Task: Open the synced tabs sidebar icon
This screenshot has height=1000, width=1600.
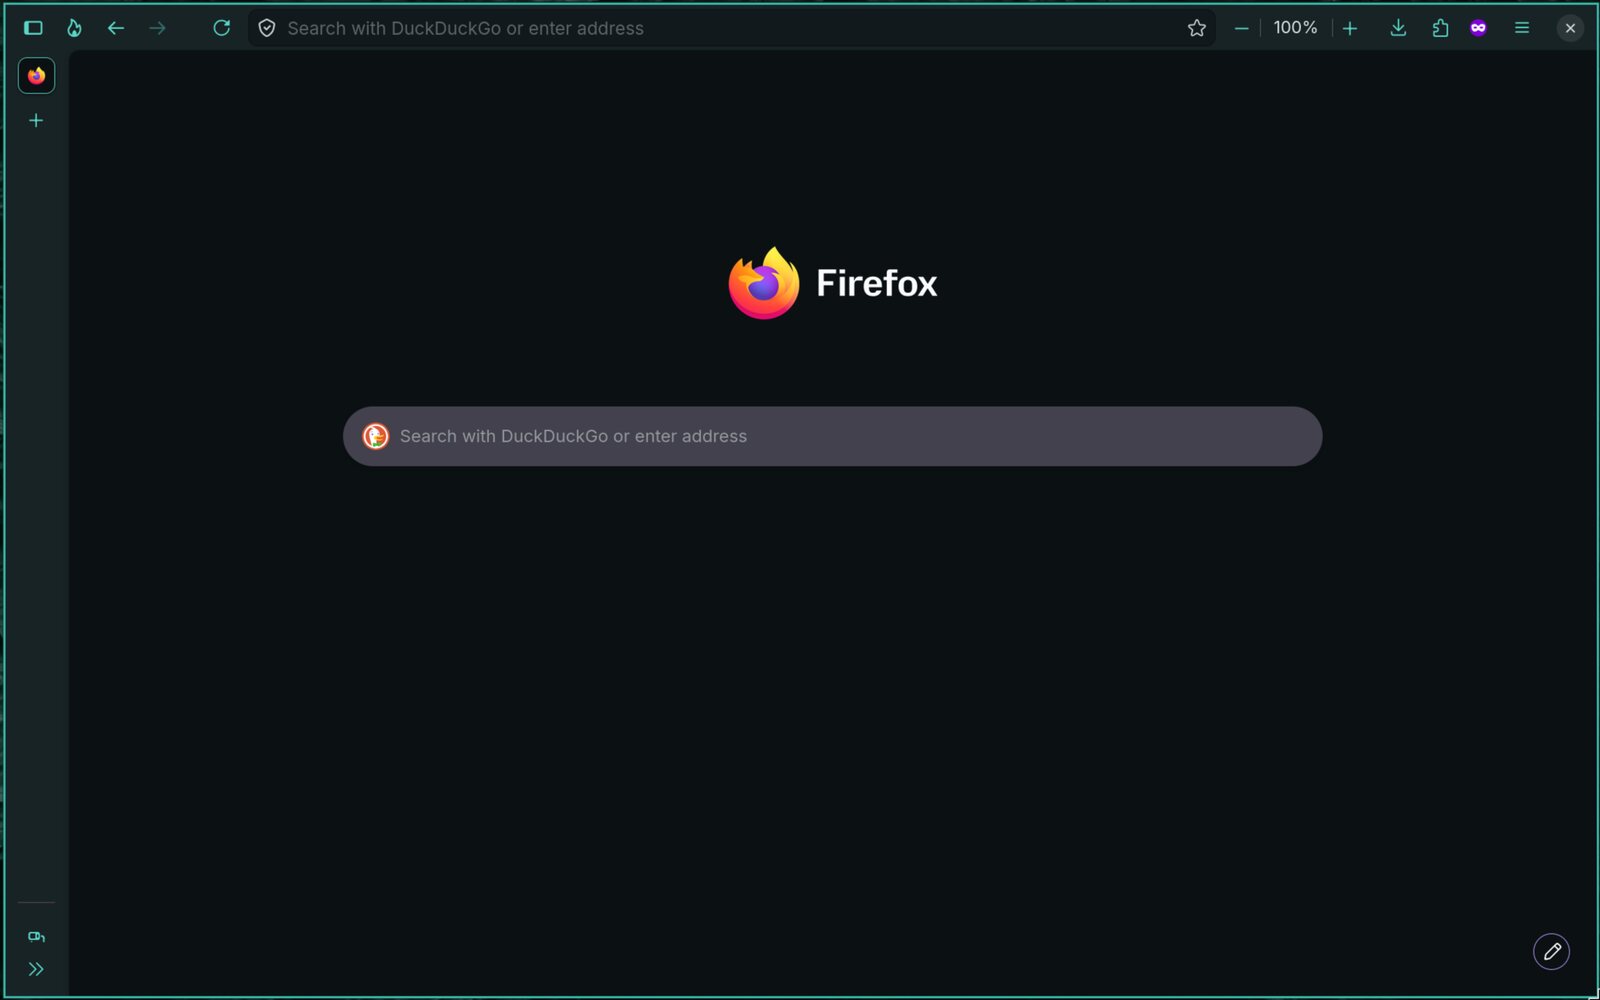Action: pos(36,937)
